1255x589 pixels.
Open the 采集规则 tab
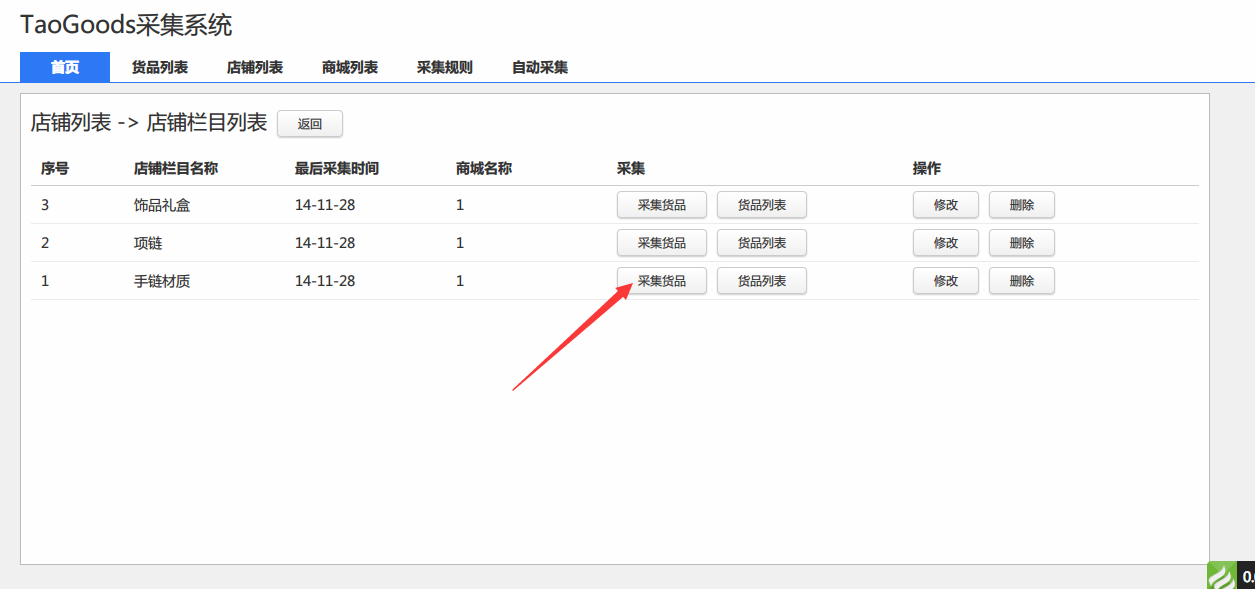coord(445,67)
